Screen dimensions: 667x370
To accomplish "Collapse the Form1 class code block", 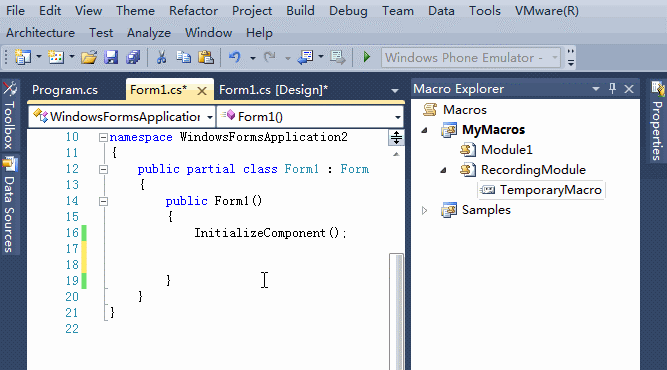I will [x=103, y=170].
